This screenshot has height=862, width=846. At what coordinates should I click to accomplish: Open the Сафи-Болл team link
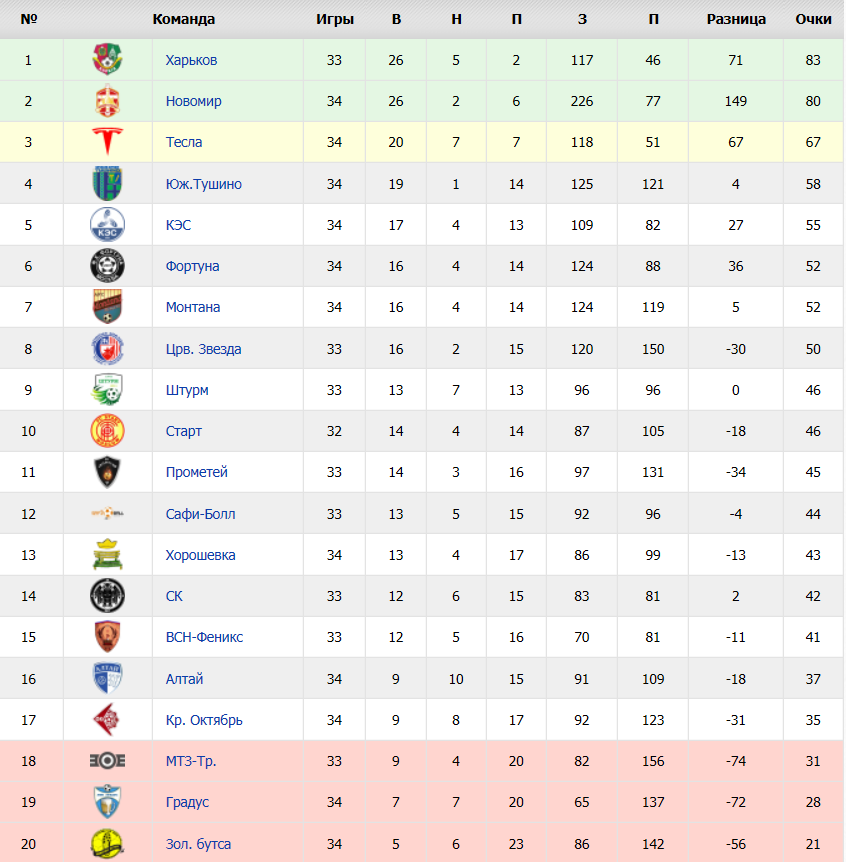click(x=201, y=514)
